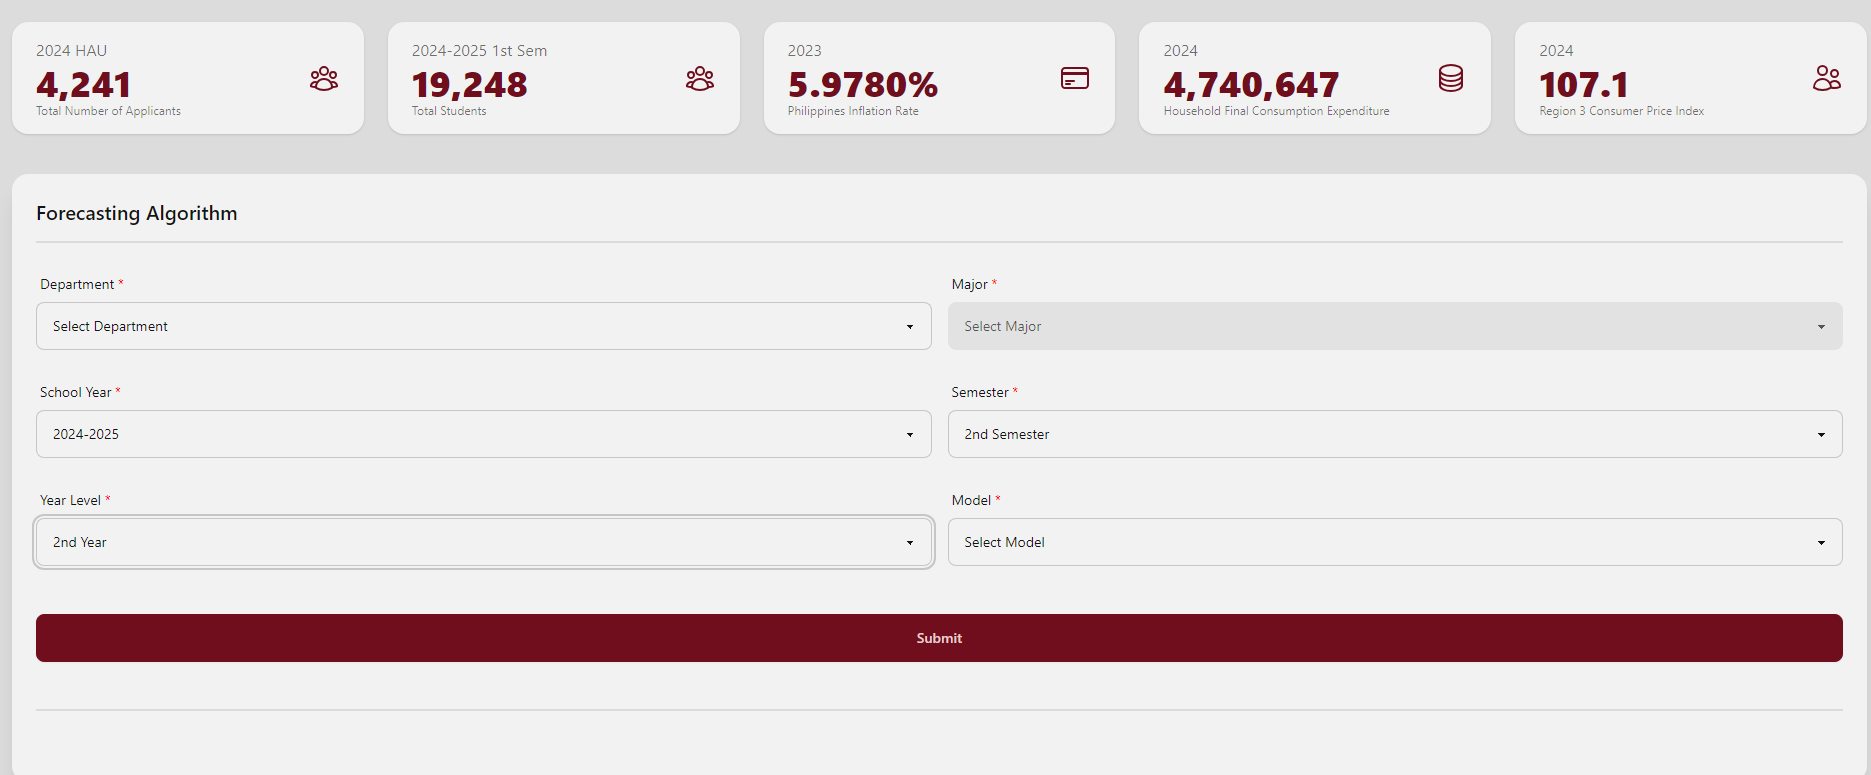The image size is (1871, 775).
Task: Open the Select Major dropdown
Action: [x=1394, y=326]
